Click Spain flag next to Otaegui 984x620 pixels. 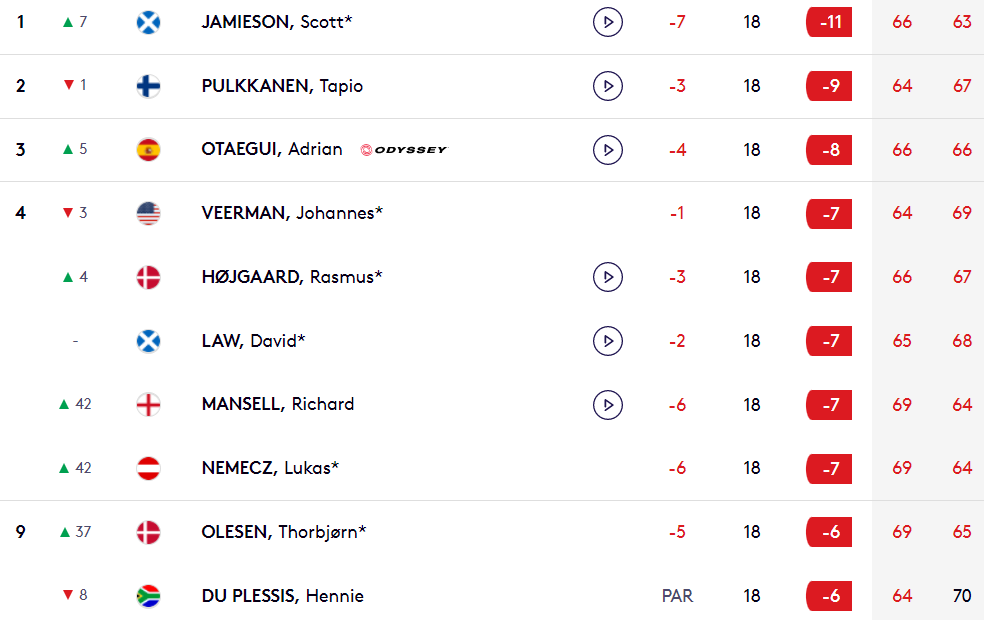[148, 150]
